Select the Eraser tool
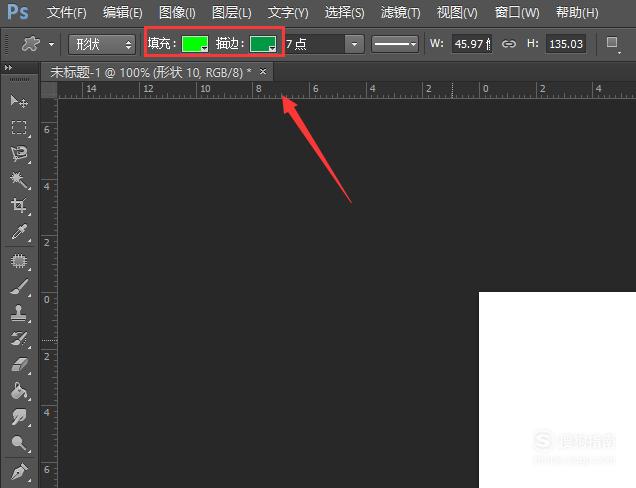The image size is (636, 488). click(x=19, y=365)
